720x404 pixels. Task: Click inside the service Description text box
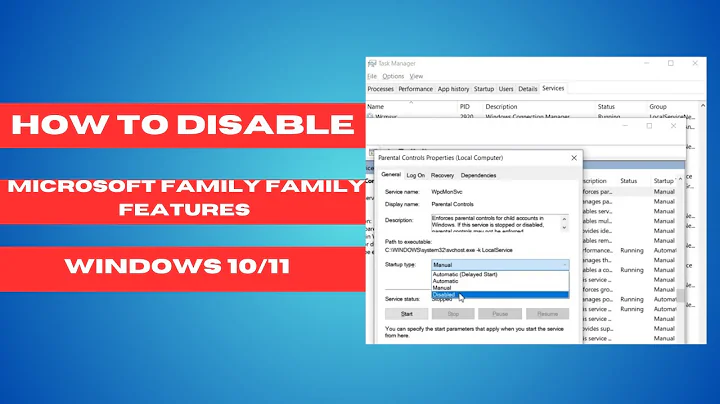click(495, 224)
